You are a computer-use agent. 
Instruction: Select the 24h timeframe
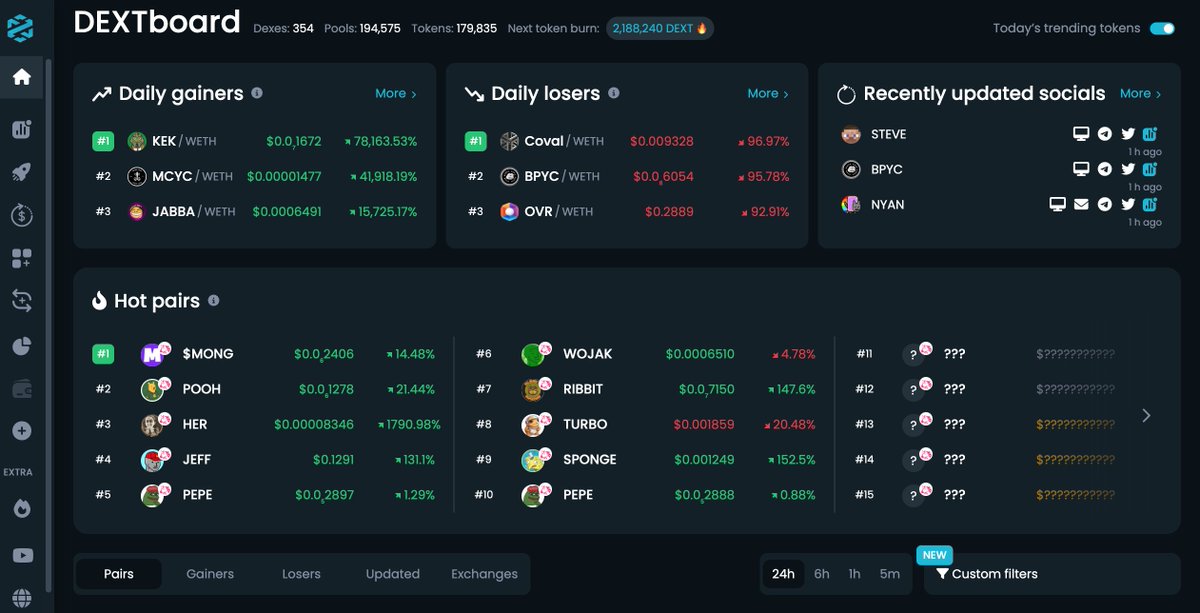click(783, 574)
